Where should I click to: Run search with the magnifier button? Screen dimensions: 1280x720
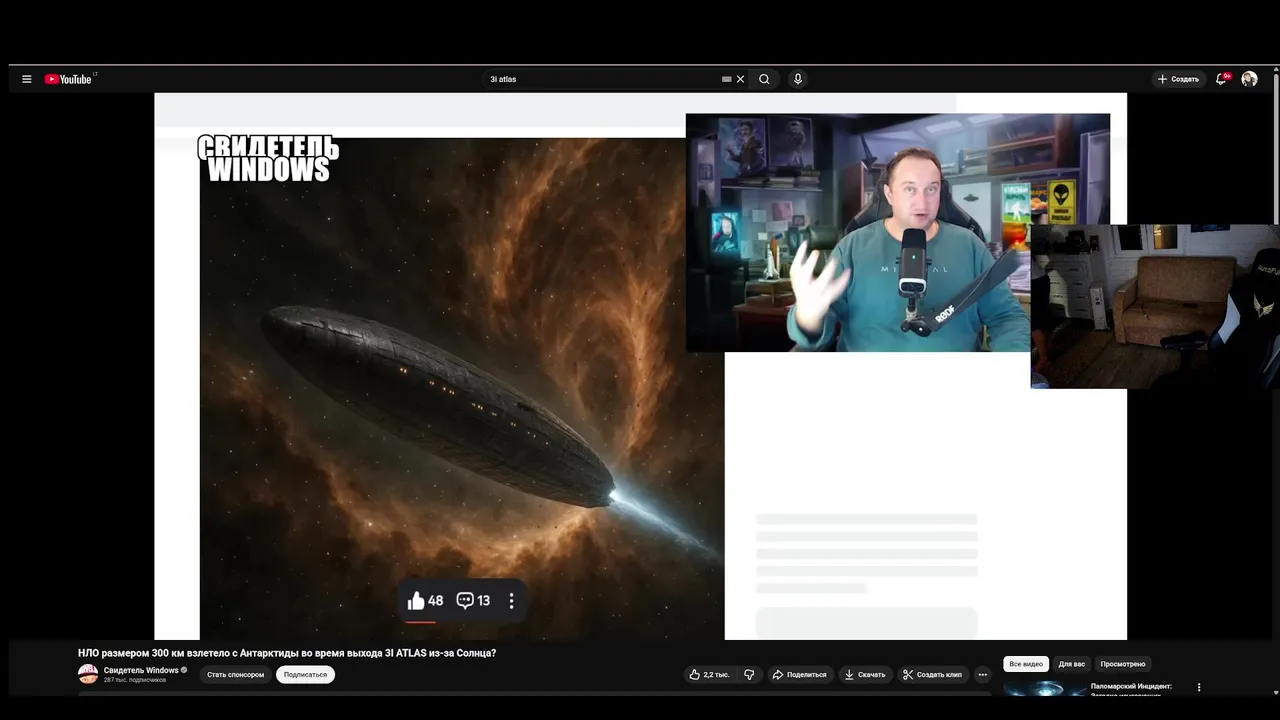(764, 79)
